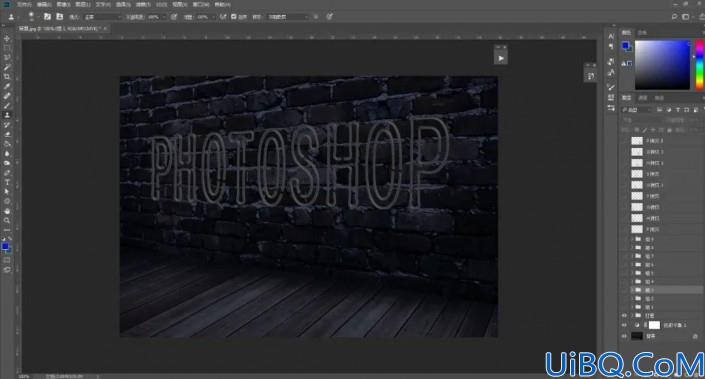
Task: Select the Quick Selection tool
Action: (x=7, y=67)
